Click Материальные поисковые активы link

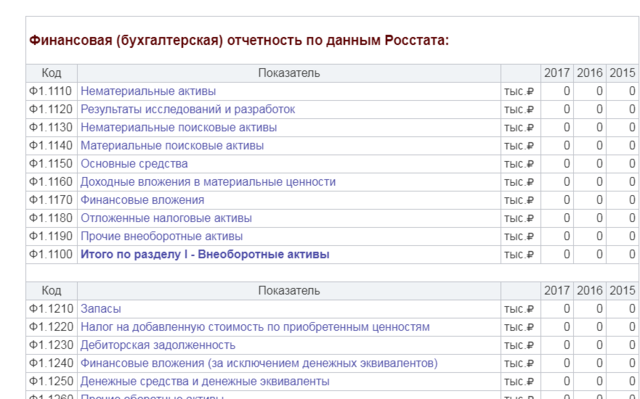[172, 146]
